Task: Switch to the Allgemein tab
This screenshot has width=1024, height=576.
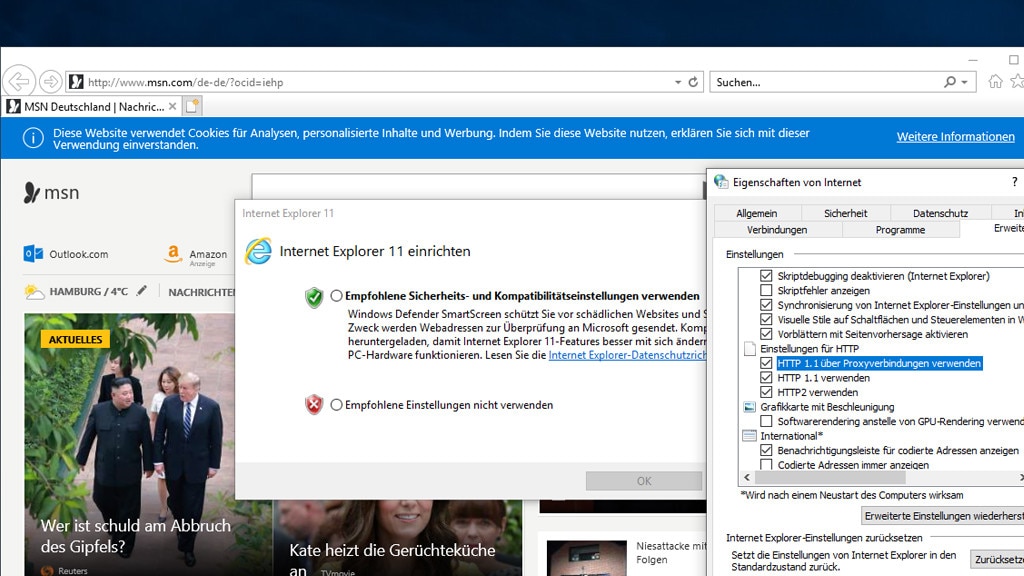Action: (x=756, y=213)
